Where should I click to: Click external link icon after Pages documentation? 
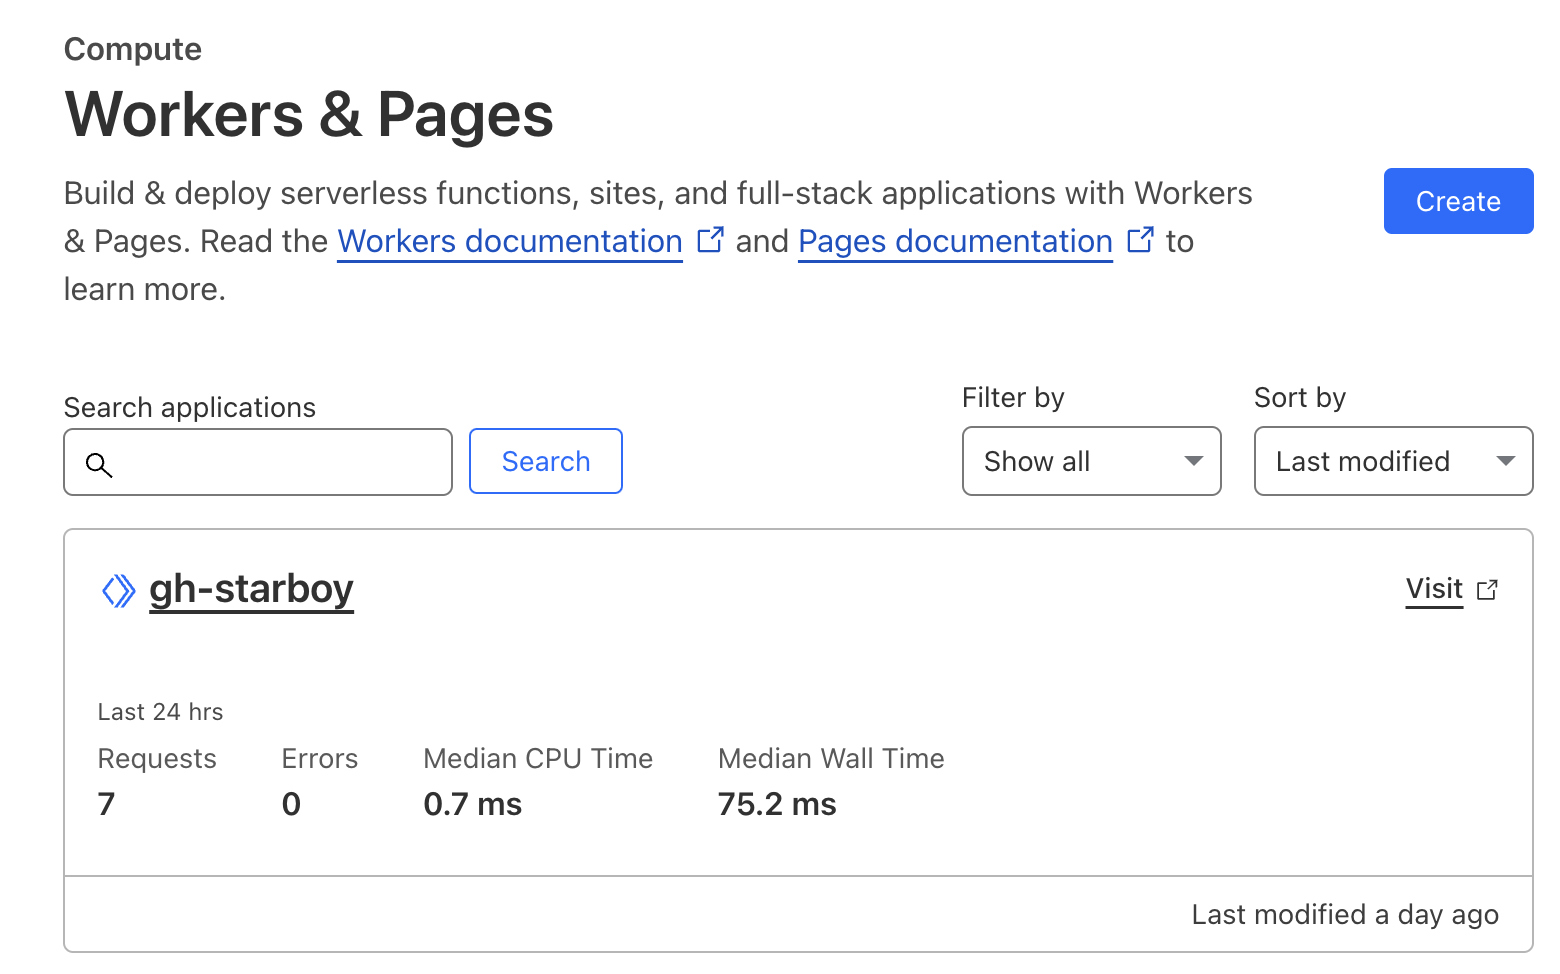pos(1140,240)
